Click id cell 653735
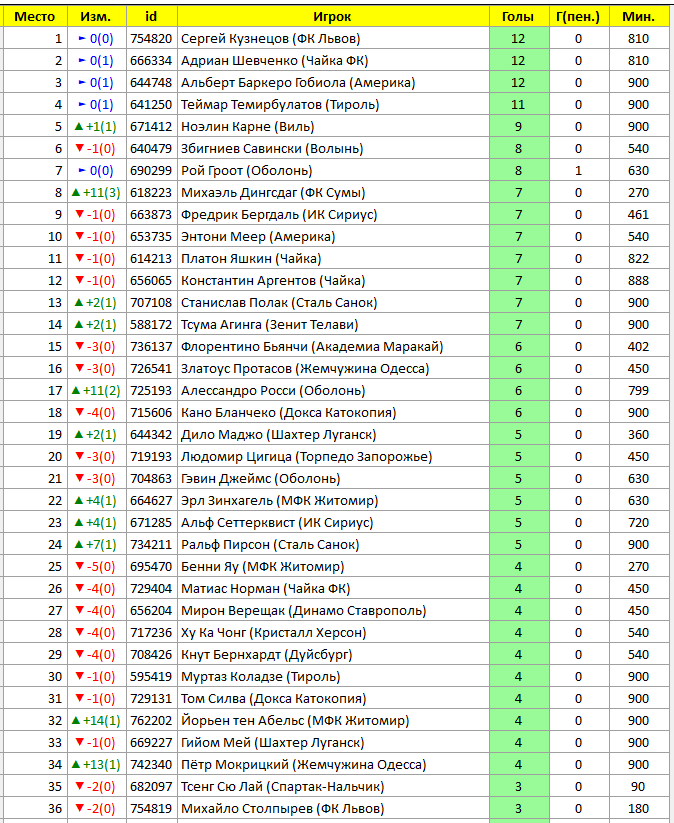 coord(152,237)
